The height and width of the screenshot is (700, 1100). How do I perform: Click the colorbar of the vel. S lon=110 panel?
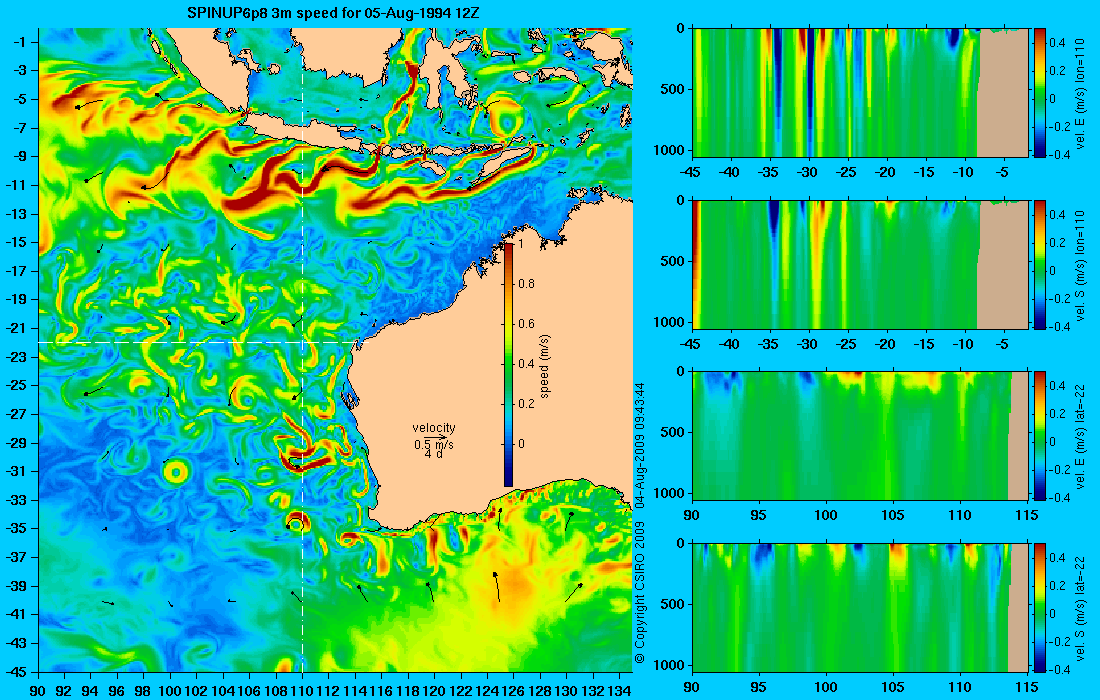pos(1040,264)
